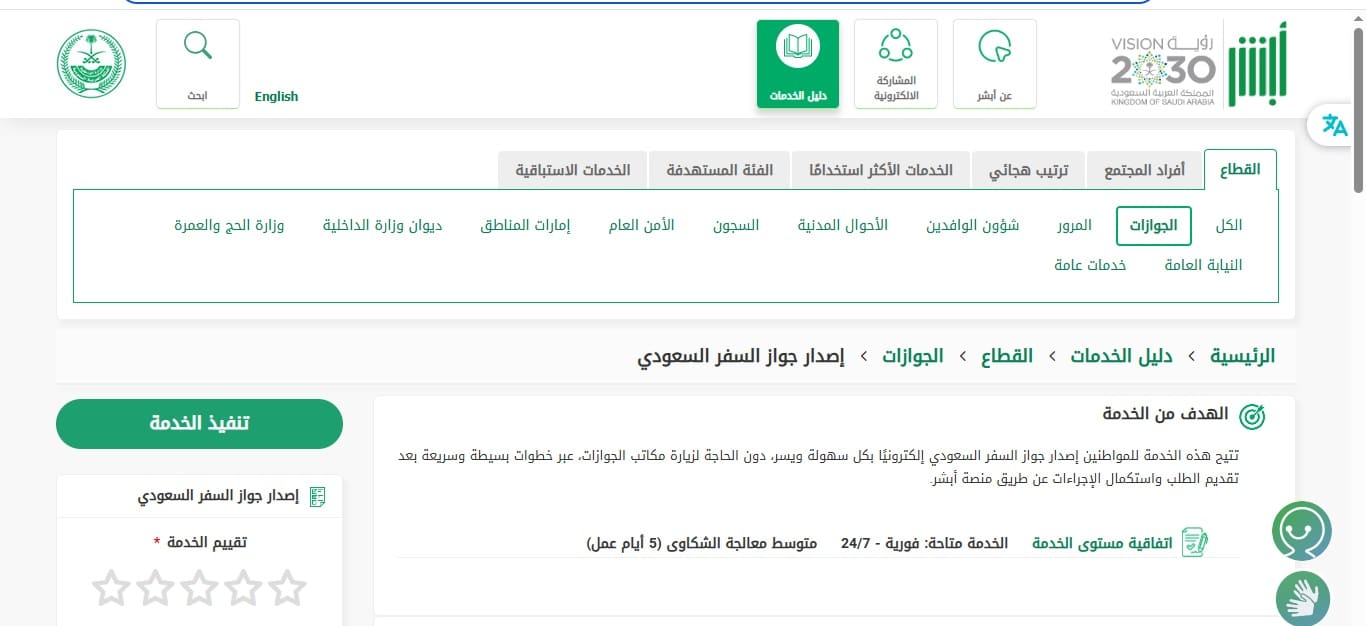The image size is (1366, 626).
Task: Select إمارات المناطق sector filter
Action: pos(525,226)
